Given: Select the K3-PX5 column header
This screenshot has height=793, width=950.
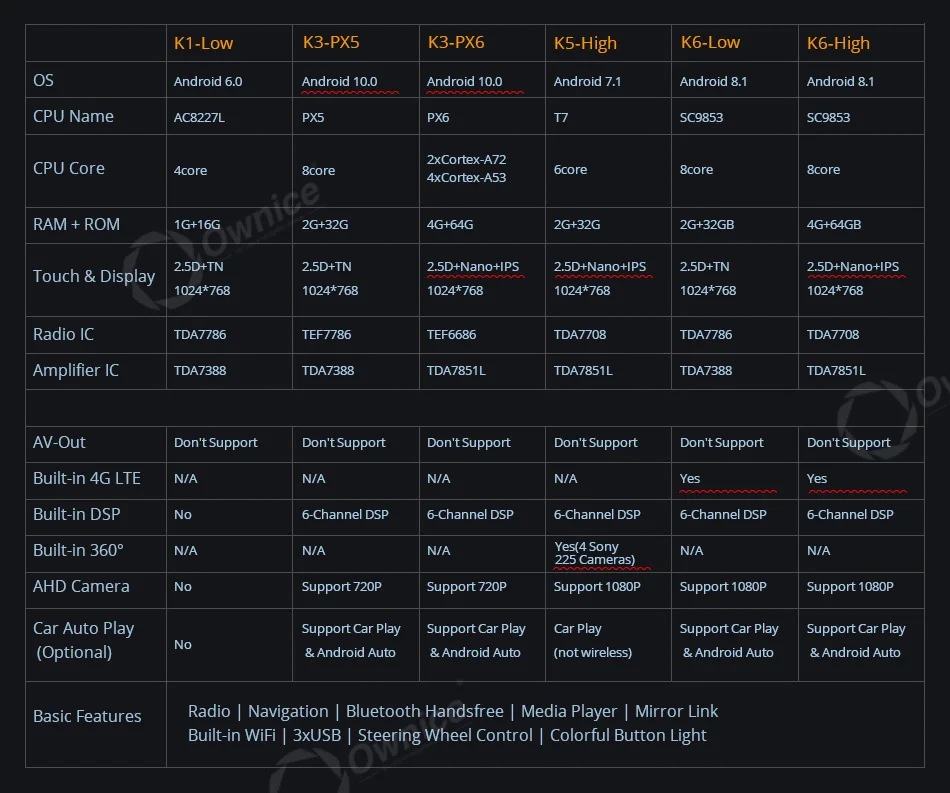Looking at the screenshot, I should point(331,42).
